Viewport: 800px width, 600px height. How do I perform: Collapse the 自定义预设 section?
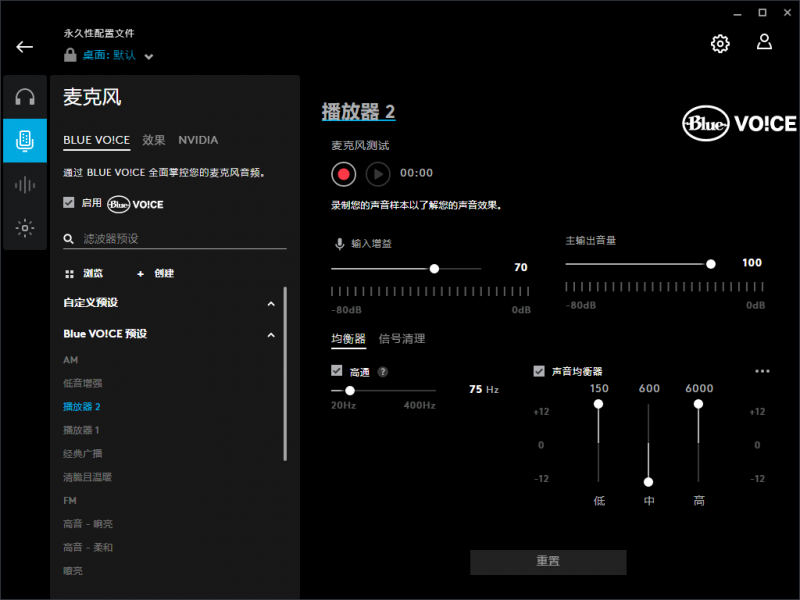[271, 303]
